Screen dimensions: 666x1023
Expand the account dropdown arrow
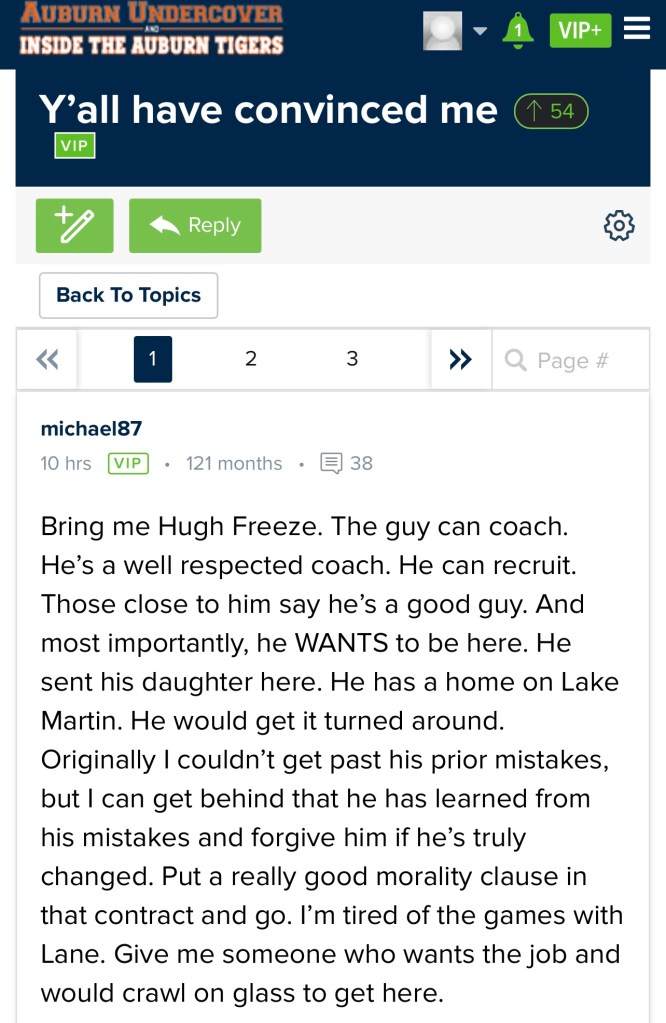tap(479, 31)
